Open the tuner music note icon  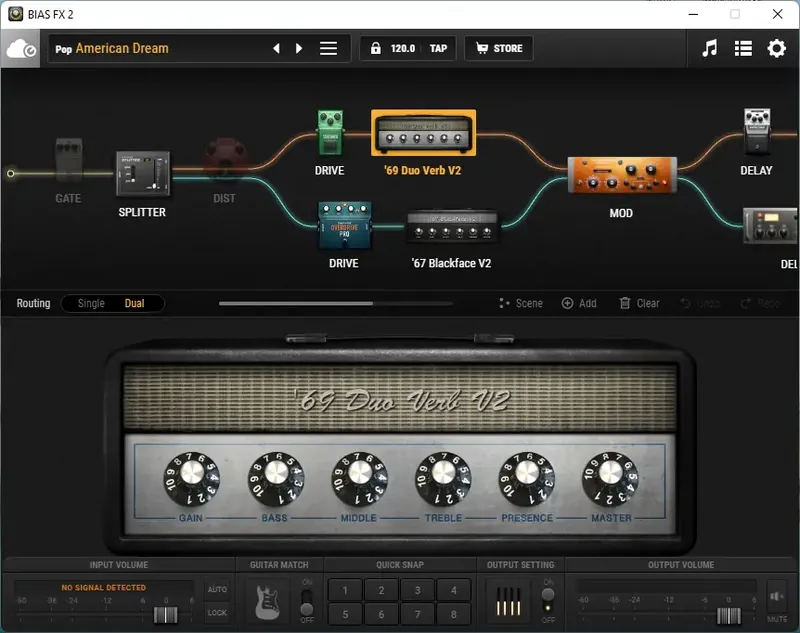point(709,48)
